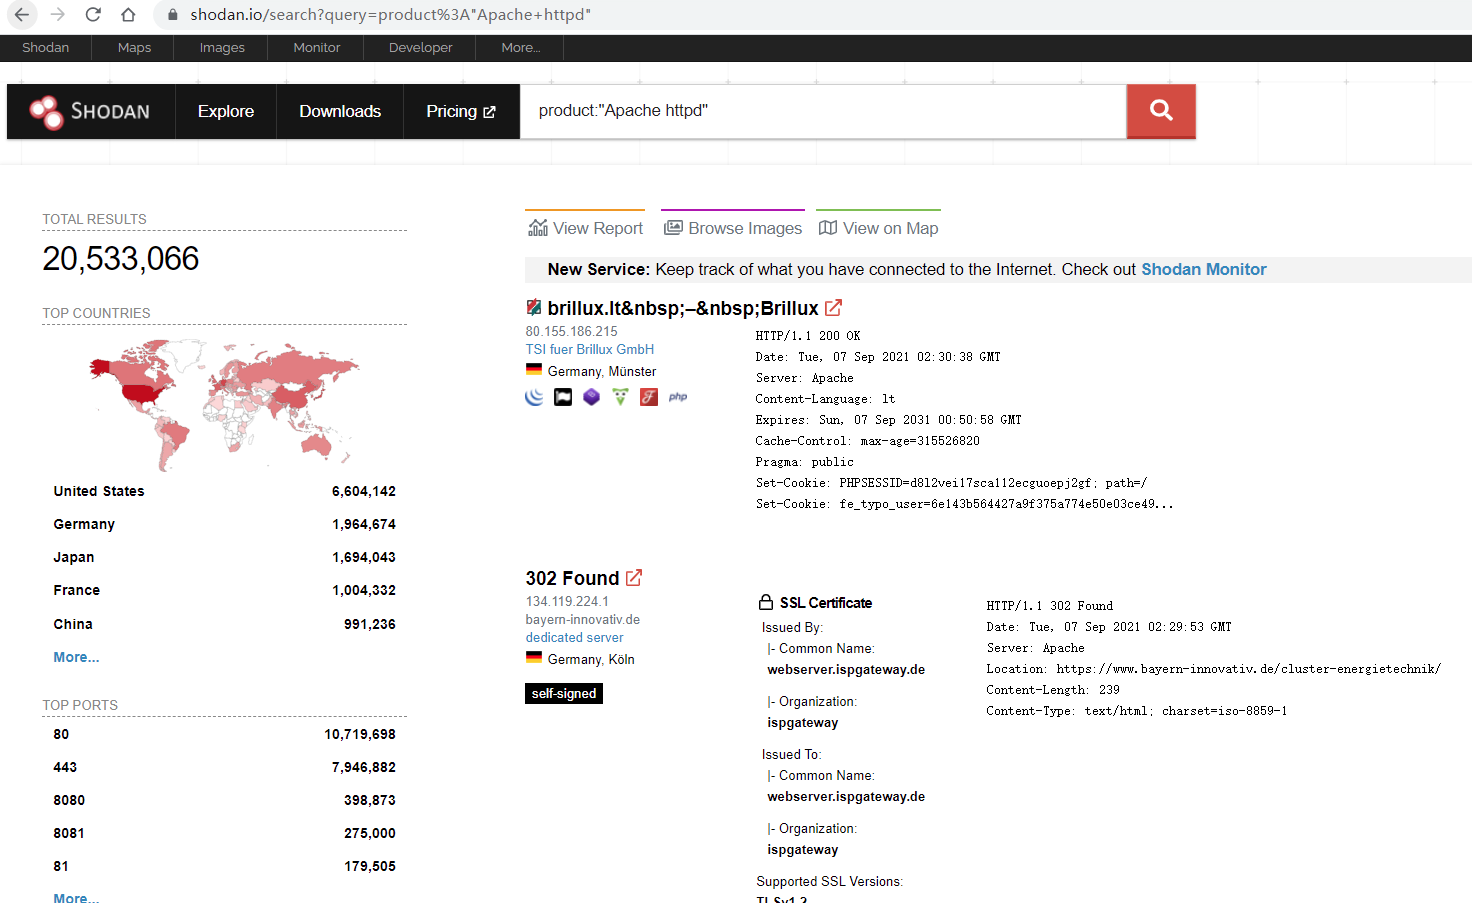1472x903 pixels.
Task: Click the total results count 20,533,066
Action: tap(121, 259)
